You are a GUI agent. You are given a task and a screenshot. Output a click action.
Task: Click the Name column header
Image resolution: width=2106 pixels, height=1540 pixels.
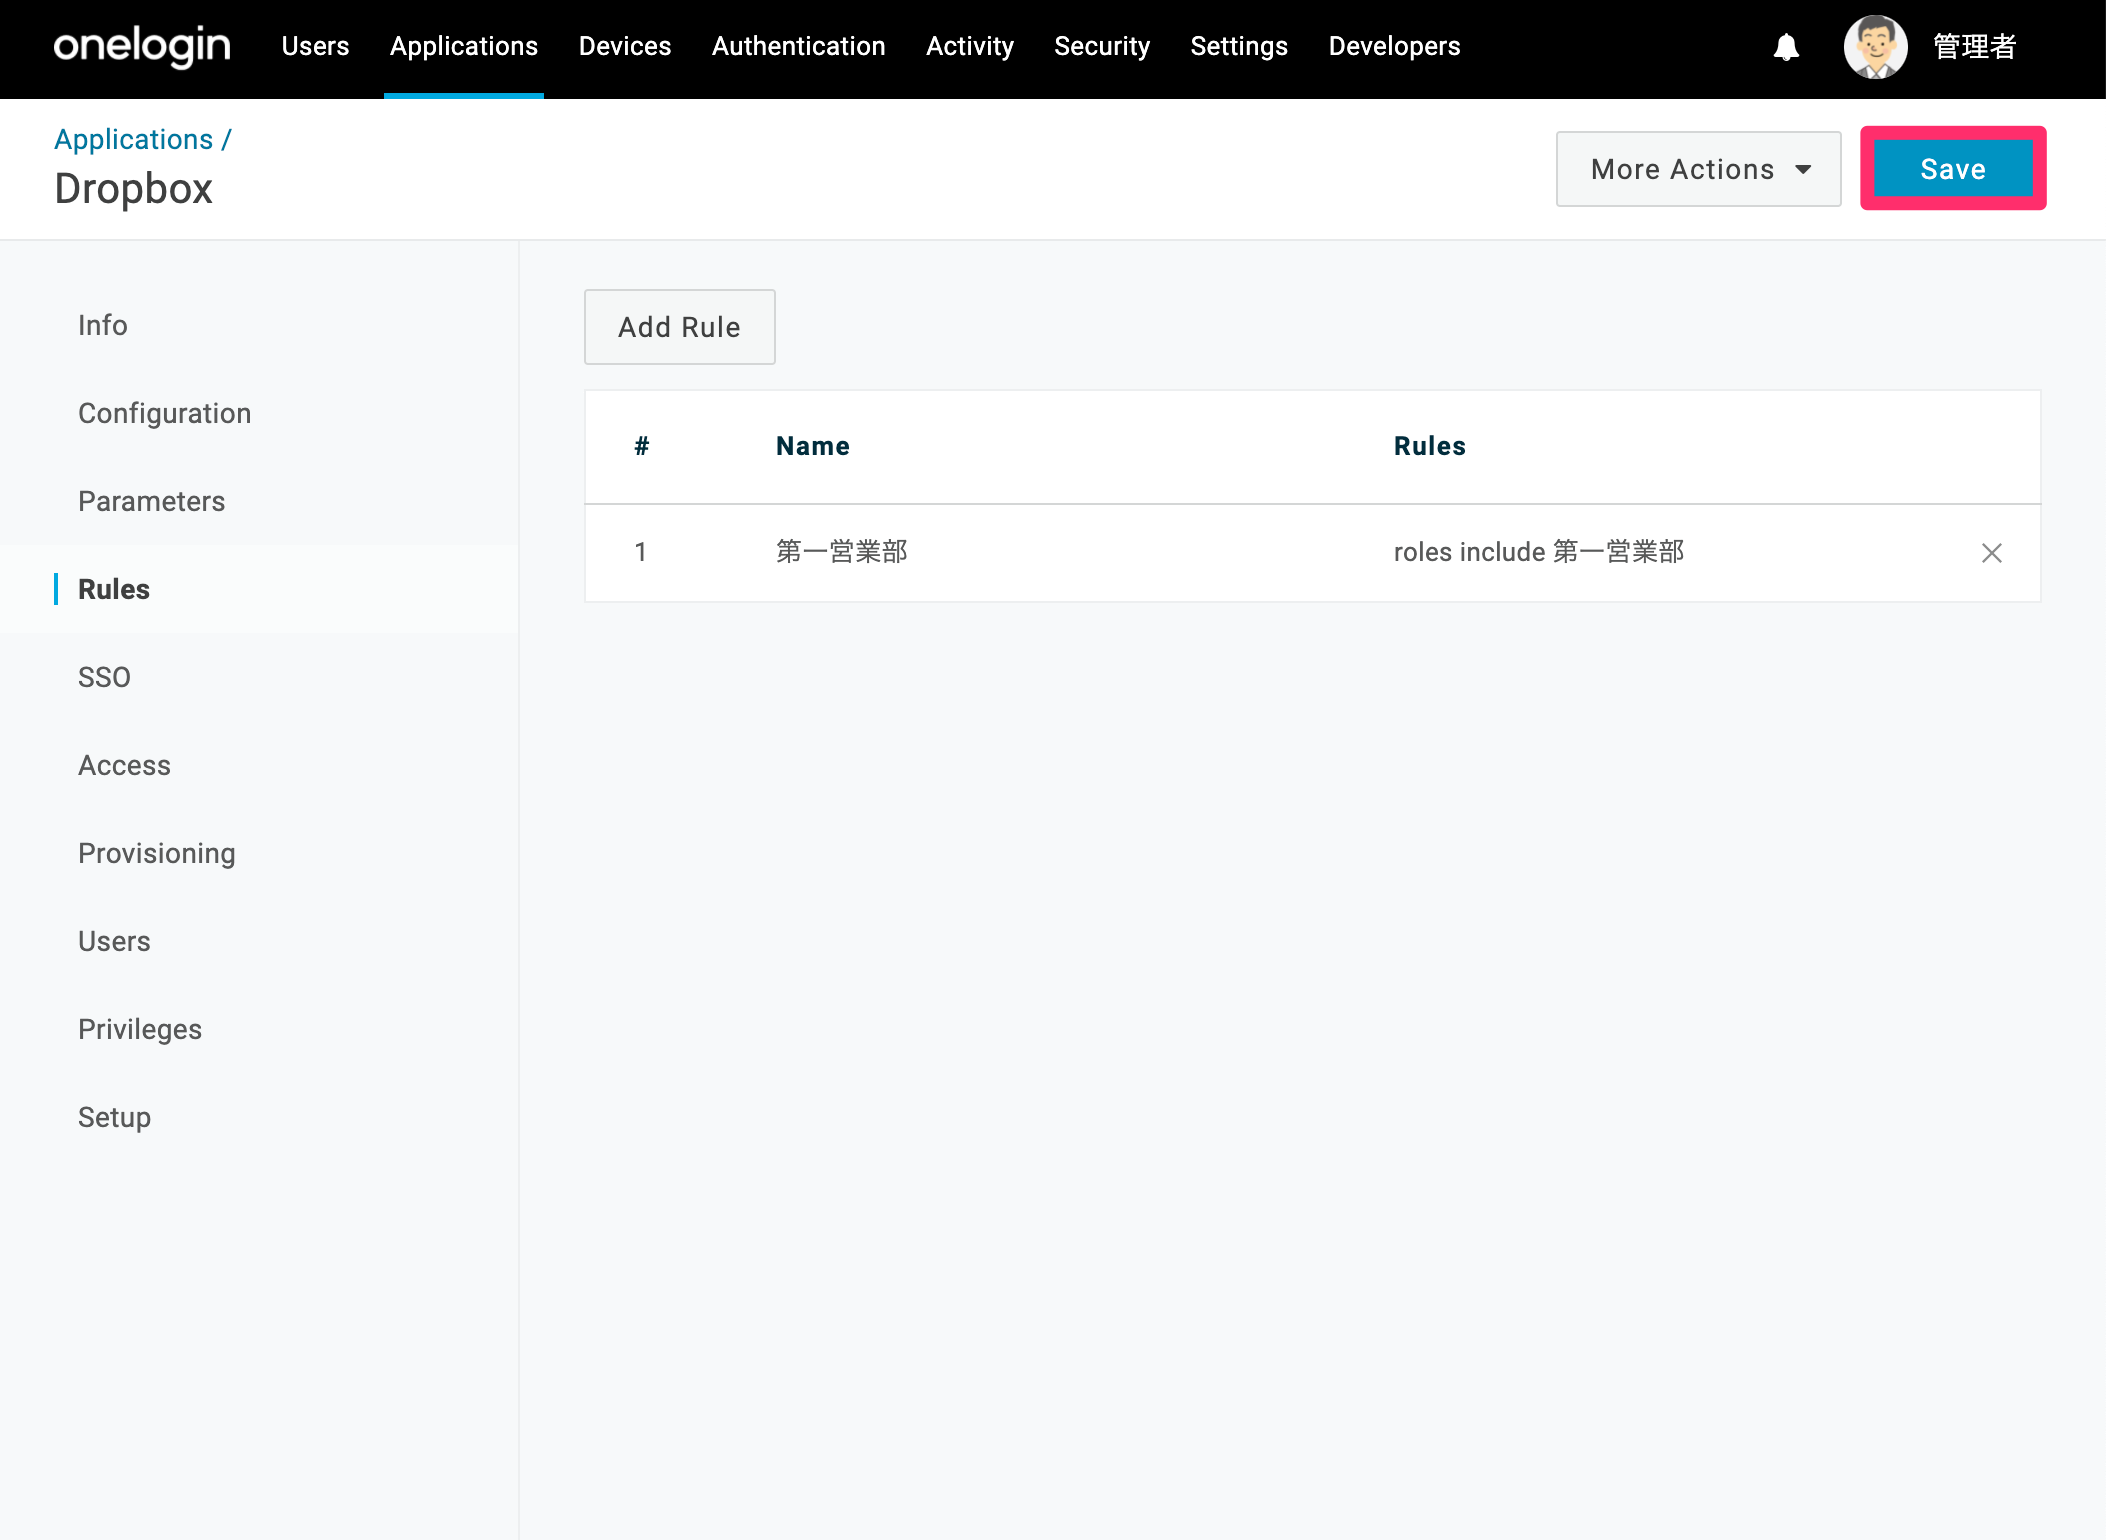[x=813, y=446]
